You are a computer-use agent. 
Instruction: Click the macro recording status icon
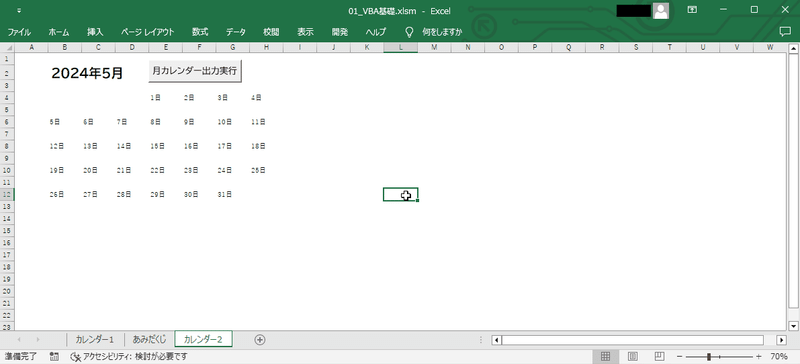[x=55, y=356]
